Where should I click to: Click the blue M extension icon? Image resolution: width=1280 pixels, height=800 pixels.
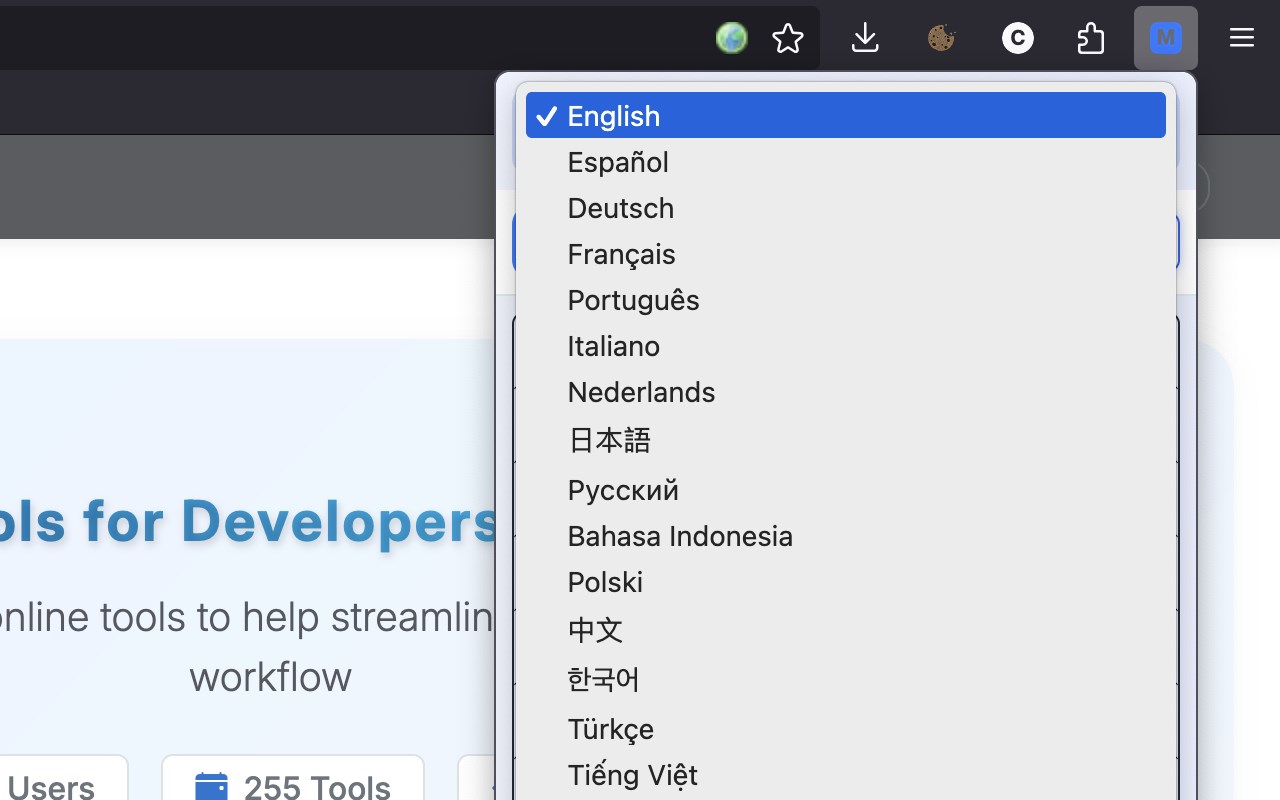(x=1165, y=39)
